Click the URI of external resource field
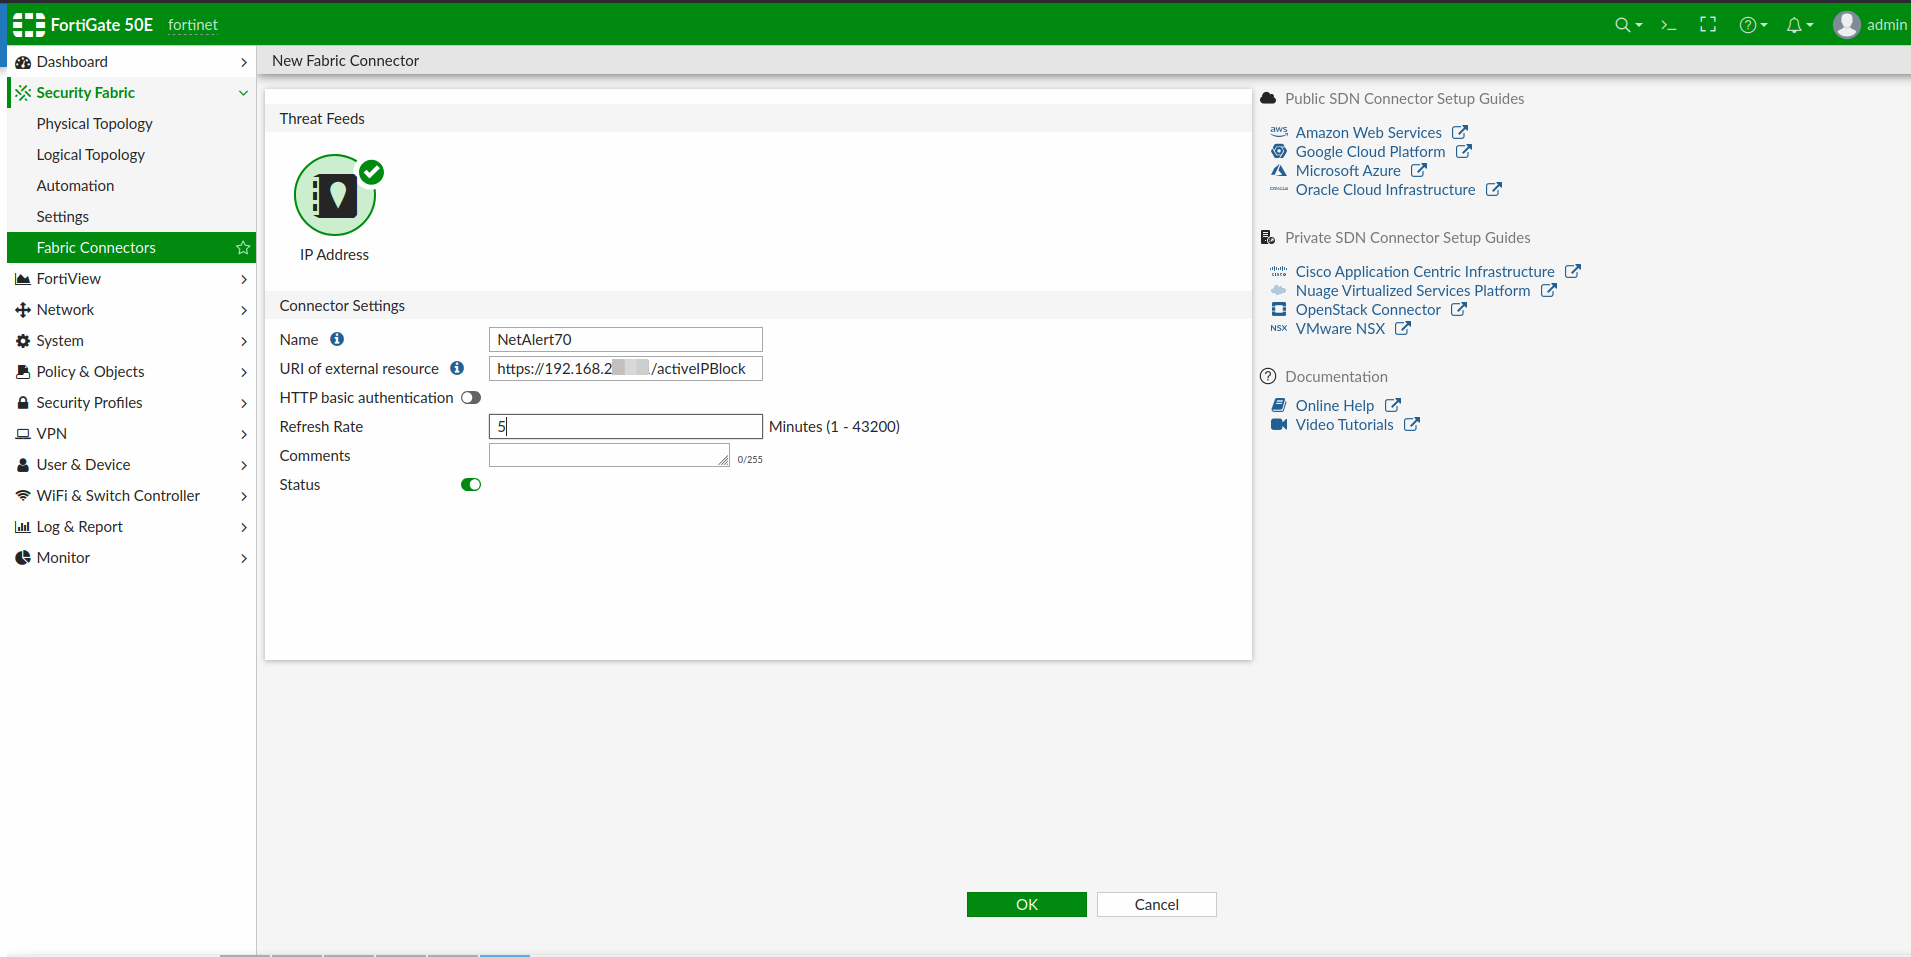The image size is (1911, 957). click(x=626, y=368)
